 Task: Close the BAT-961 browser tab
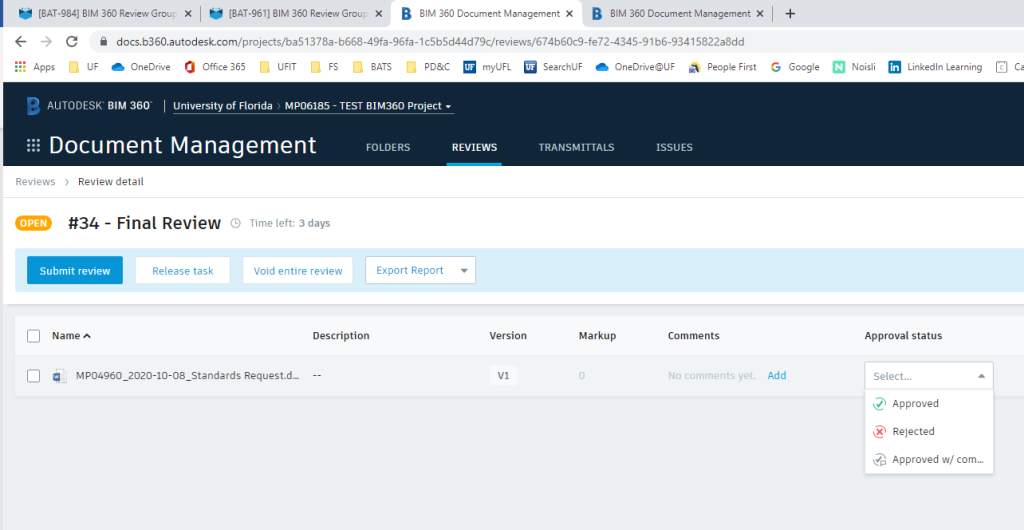[379, 14]
